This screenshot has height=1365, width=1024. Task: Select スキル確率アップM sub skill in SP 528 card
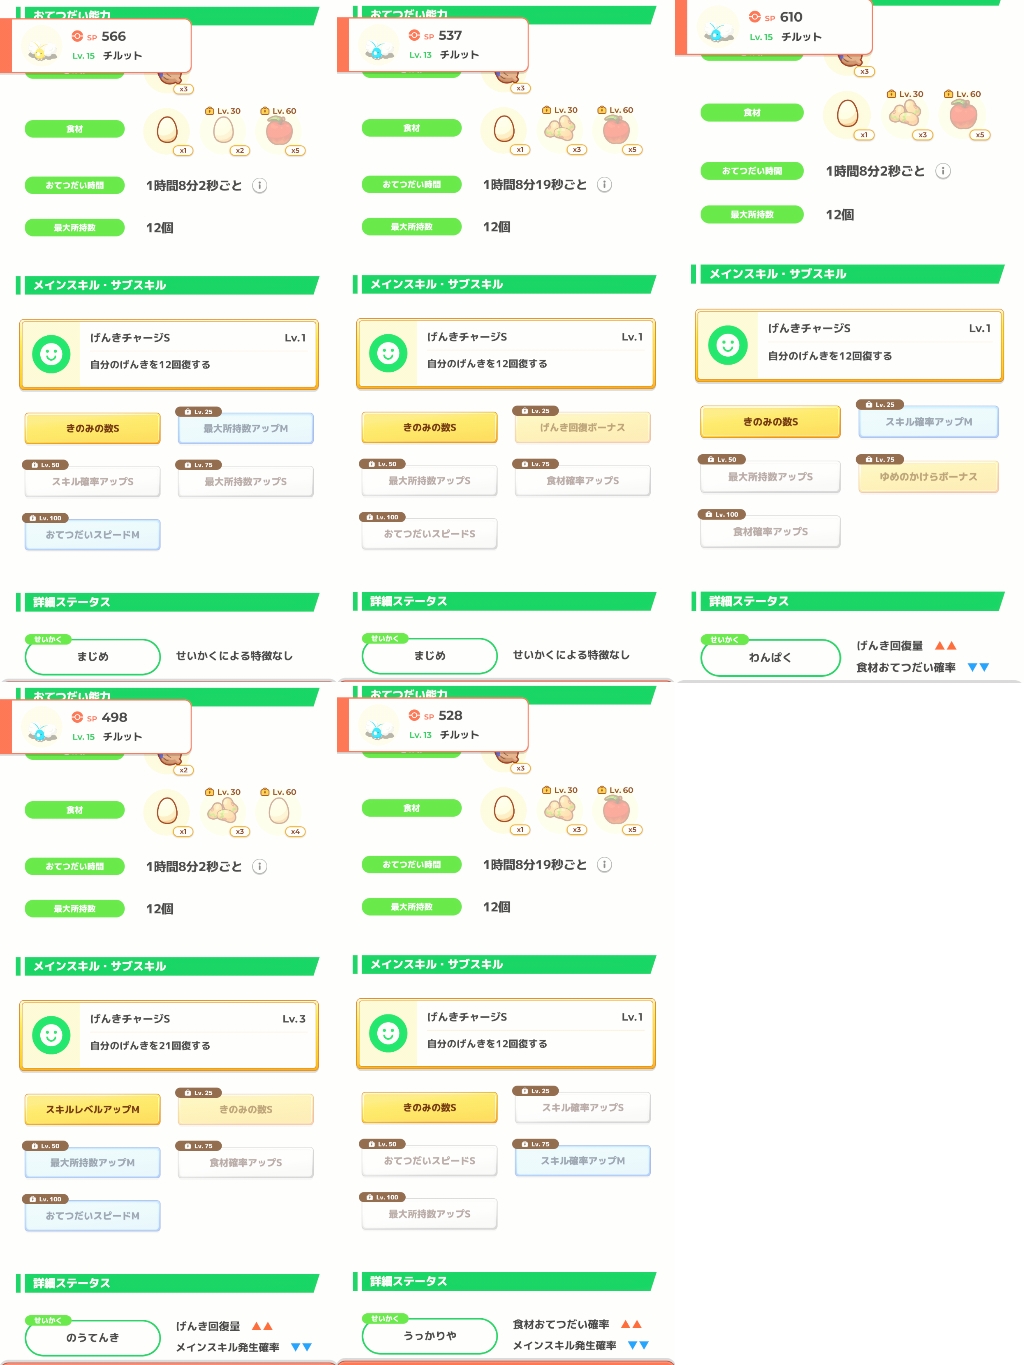(583, 1161)
